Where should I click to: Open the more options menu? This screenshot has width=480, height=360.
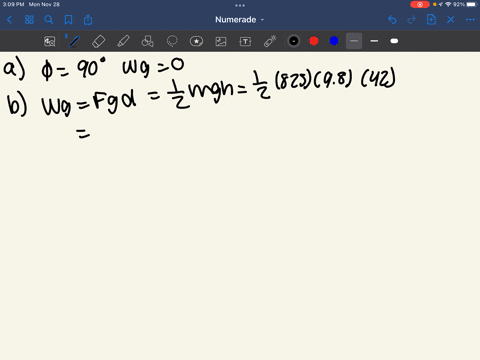(470, 20)
